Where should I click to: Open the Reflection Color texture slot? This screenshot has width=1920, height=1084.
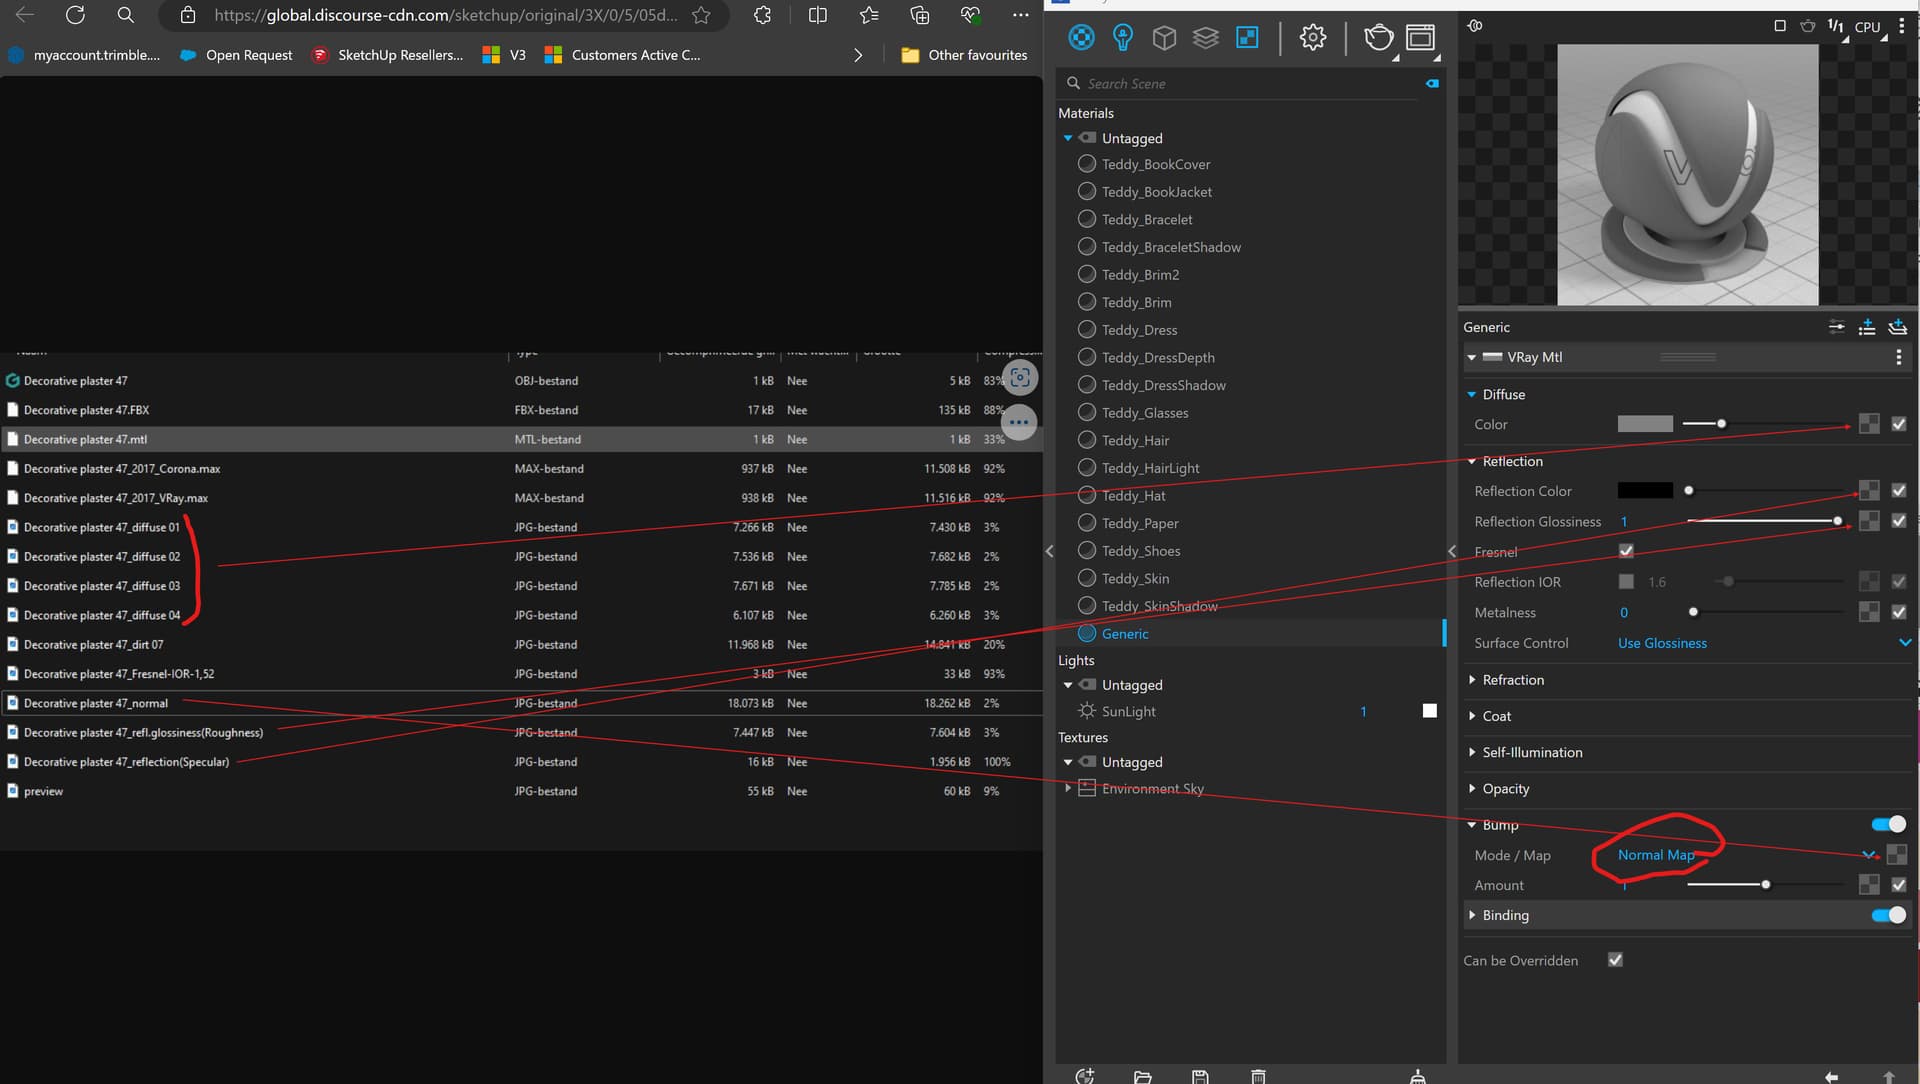coord(1868,490)
